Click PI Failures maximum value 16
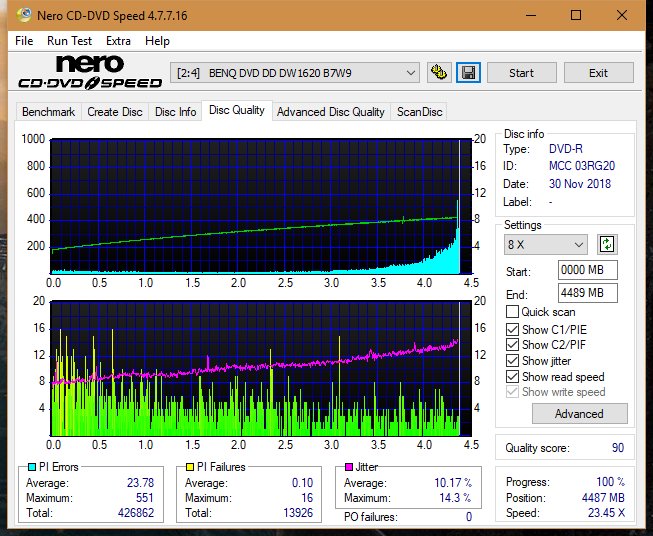This screenshot has width=653, height=536. (x=307, y=498)
